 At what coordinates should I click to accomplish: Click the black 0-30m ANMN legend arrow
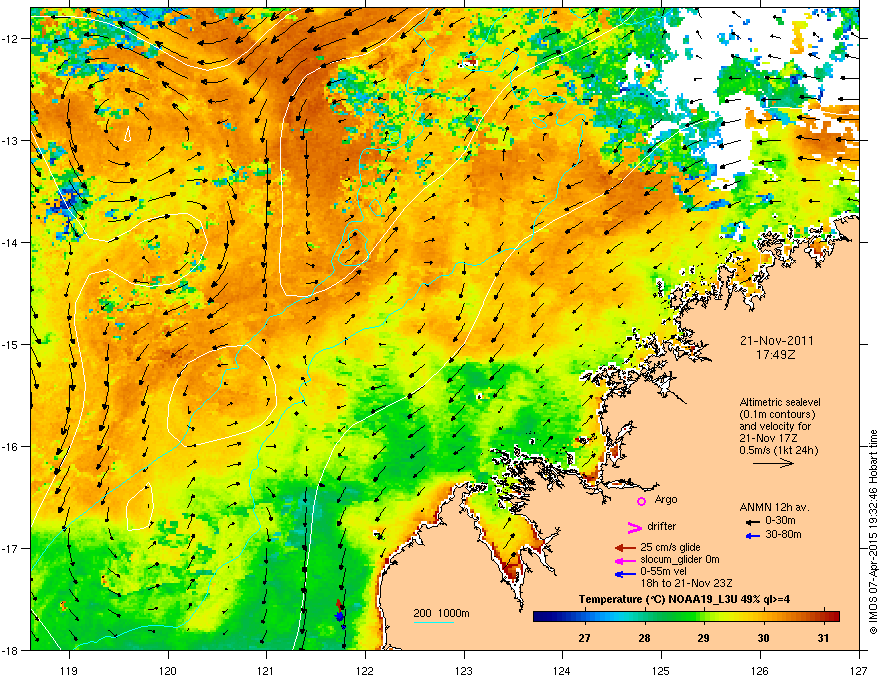[x=753, y=522]
